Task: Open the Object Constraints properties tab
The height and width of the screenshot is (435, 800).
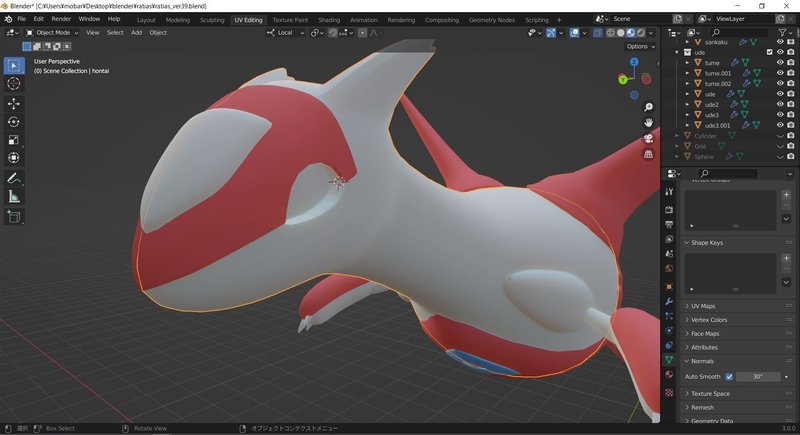Action: [x=669, y=345]
